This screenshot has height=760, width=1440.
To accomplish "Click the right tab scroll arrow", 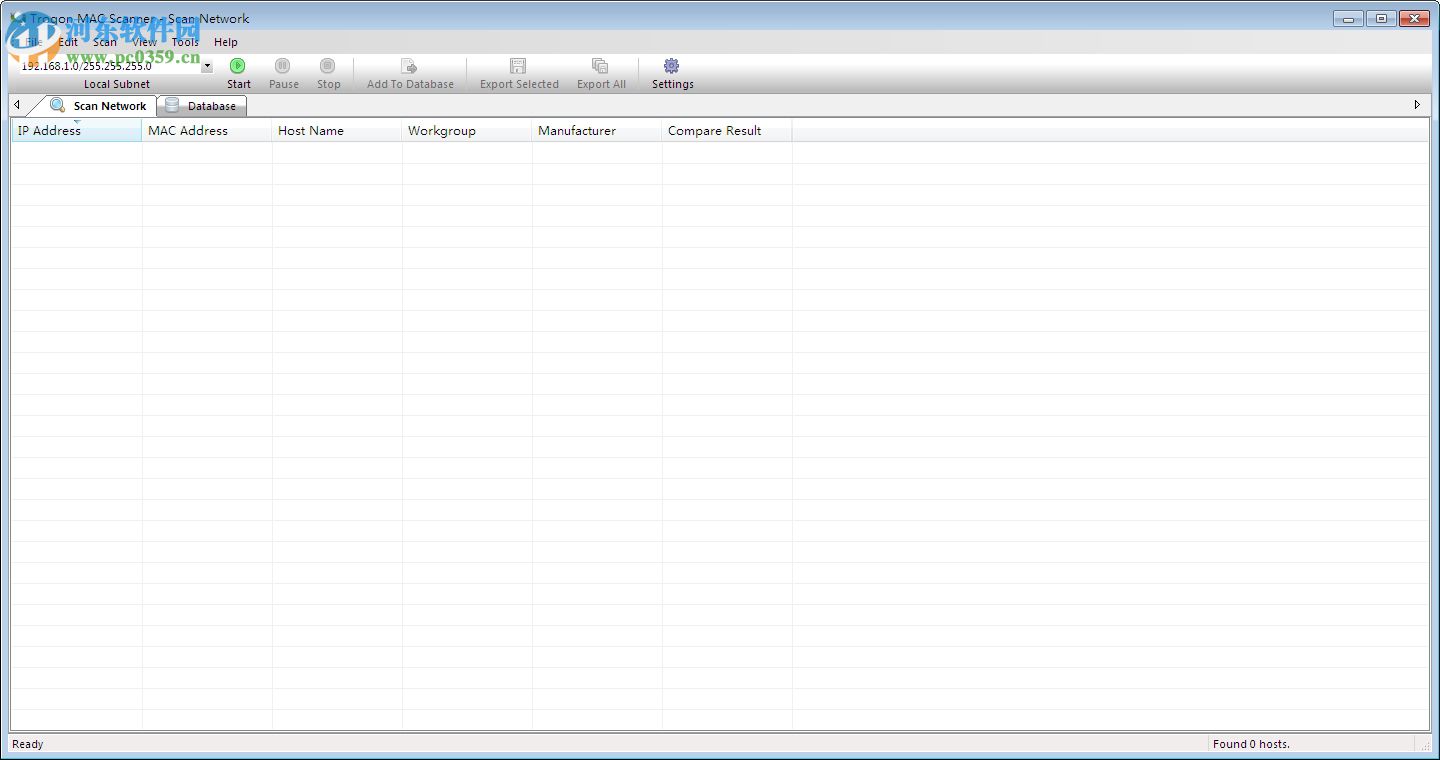I will tap(1416, 104).
